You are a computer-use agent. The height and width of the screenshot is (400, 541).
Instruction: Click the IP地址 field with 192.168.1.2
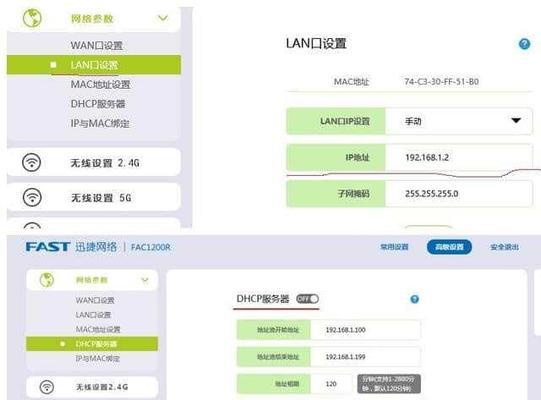point(459,157)
